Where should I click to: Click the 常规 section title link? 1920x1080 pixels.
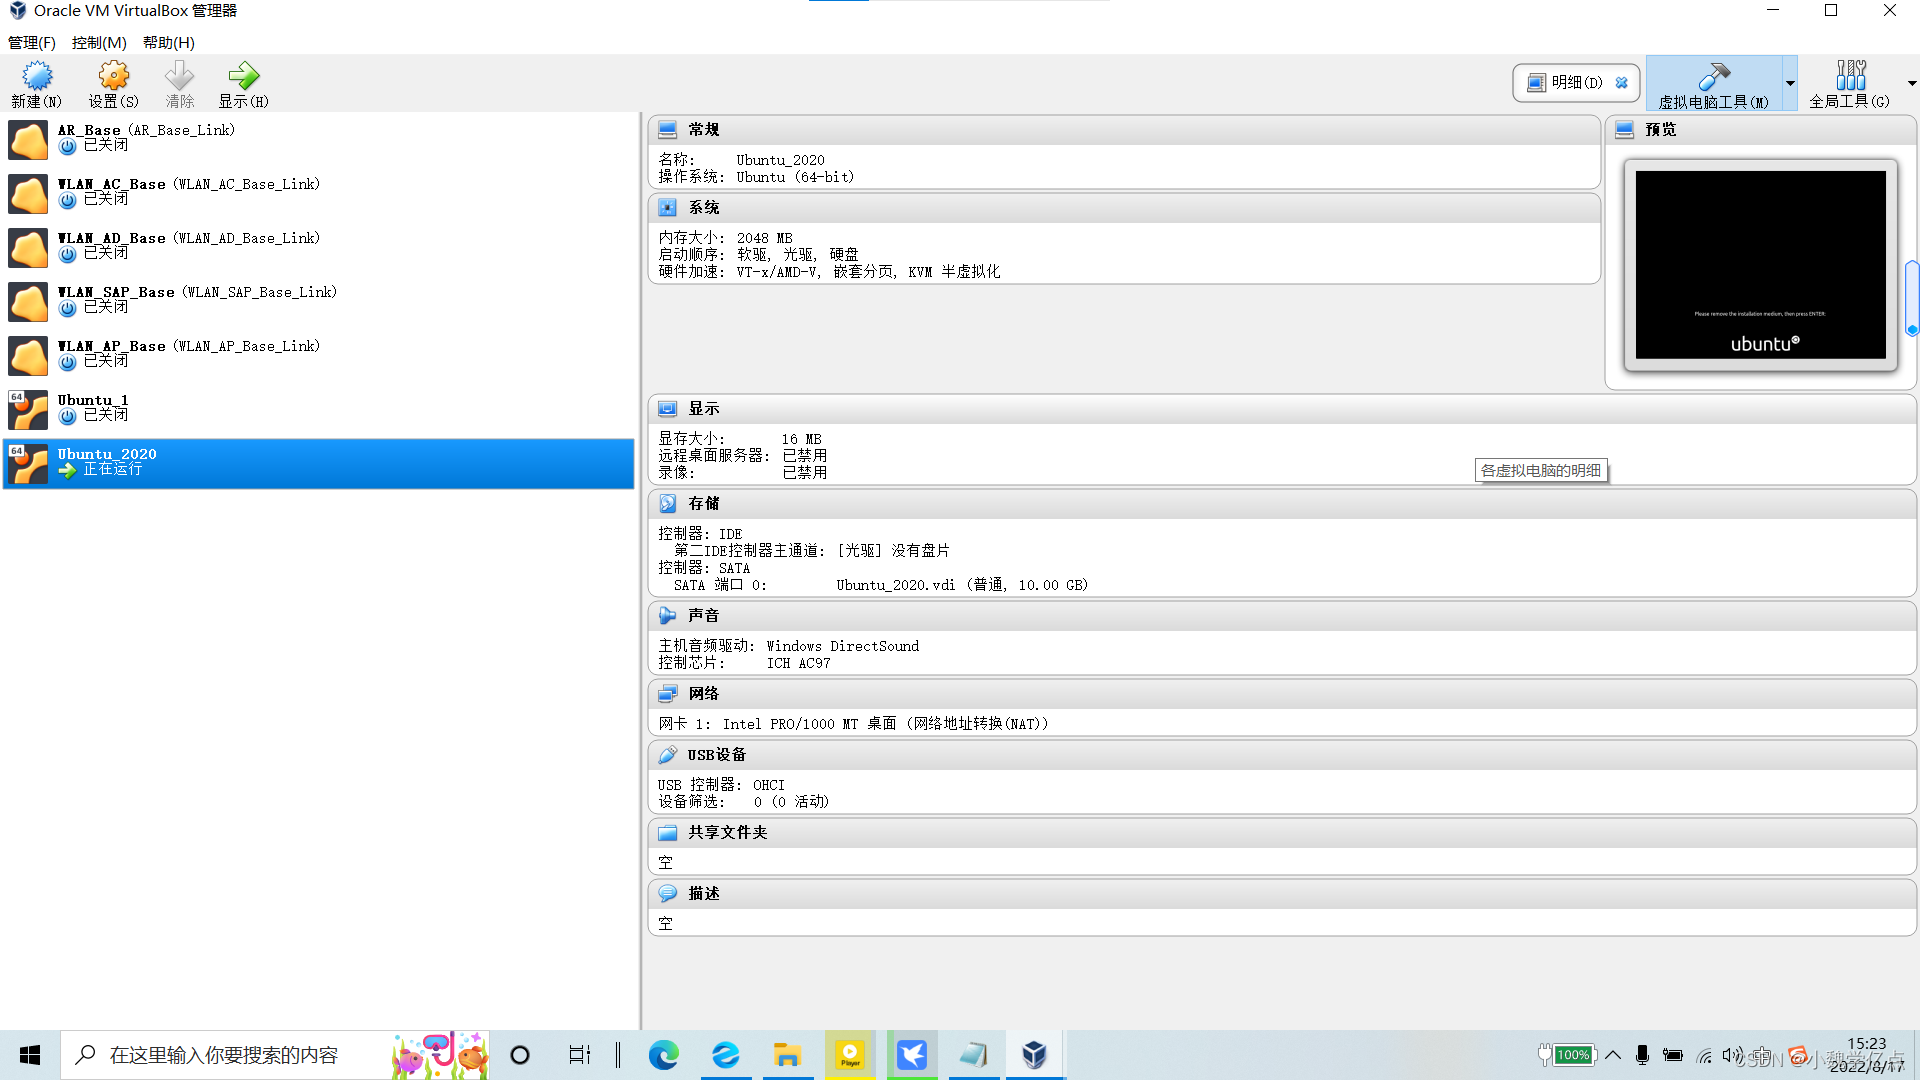pos(704,130)
